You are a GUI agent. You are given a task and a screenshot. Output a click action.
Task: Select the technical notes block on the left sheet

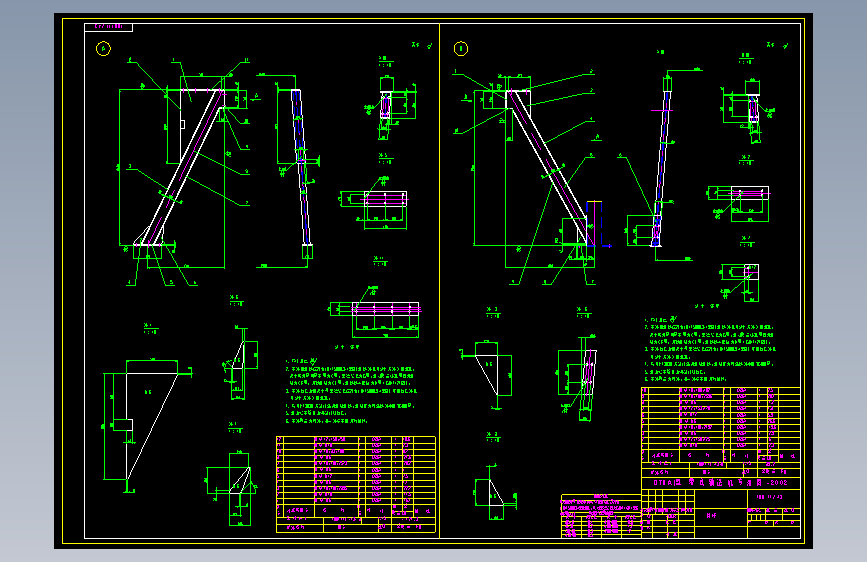351,391
